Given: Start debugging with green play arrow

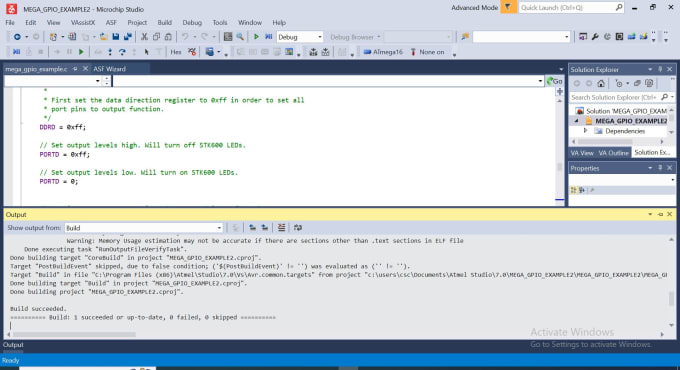Looking at the screenshot, I should [256, 37].
